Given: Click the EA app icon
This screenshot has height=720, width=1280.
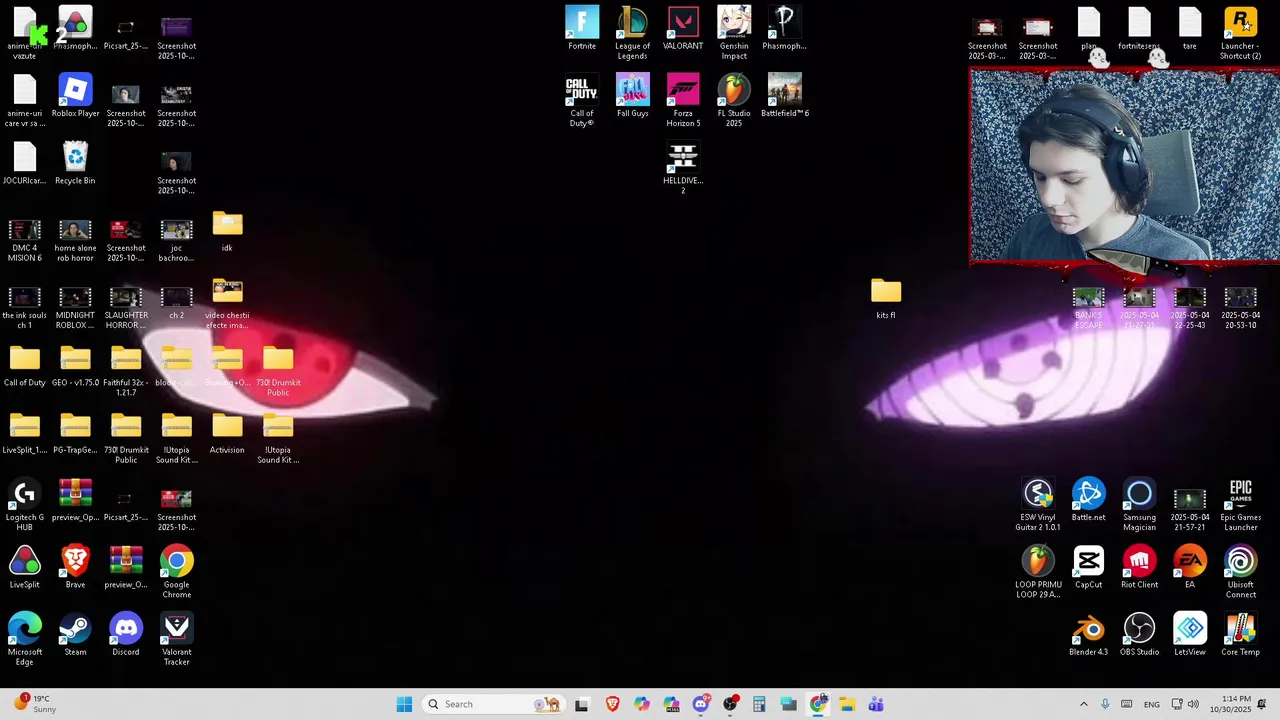Looking at the screenshot, I should coord(1190,568).
